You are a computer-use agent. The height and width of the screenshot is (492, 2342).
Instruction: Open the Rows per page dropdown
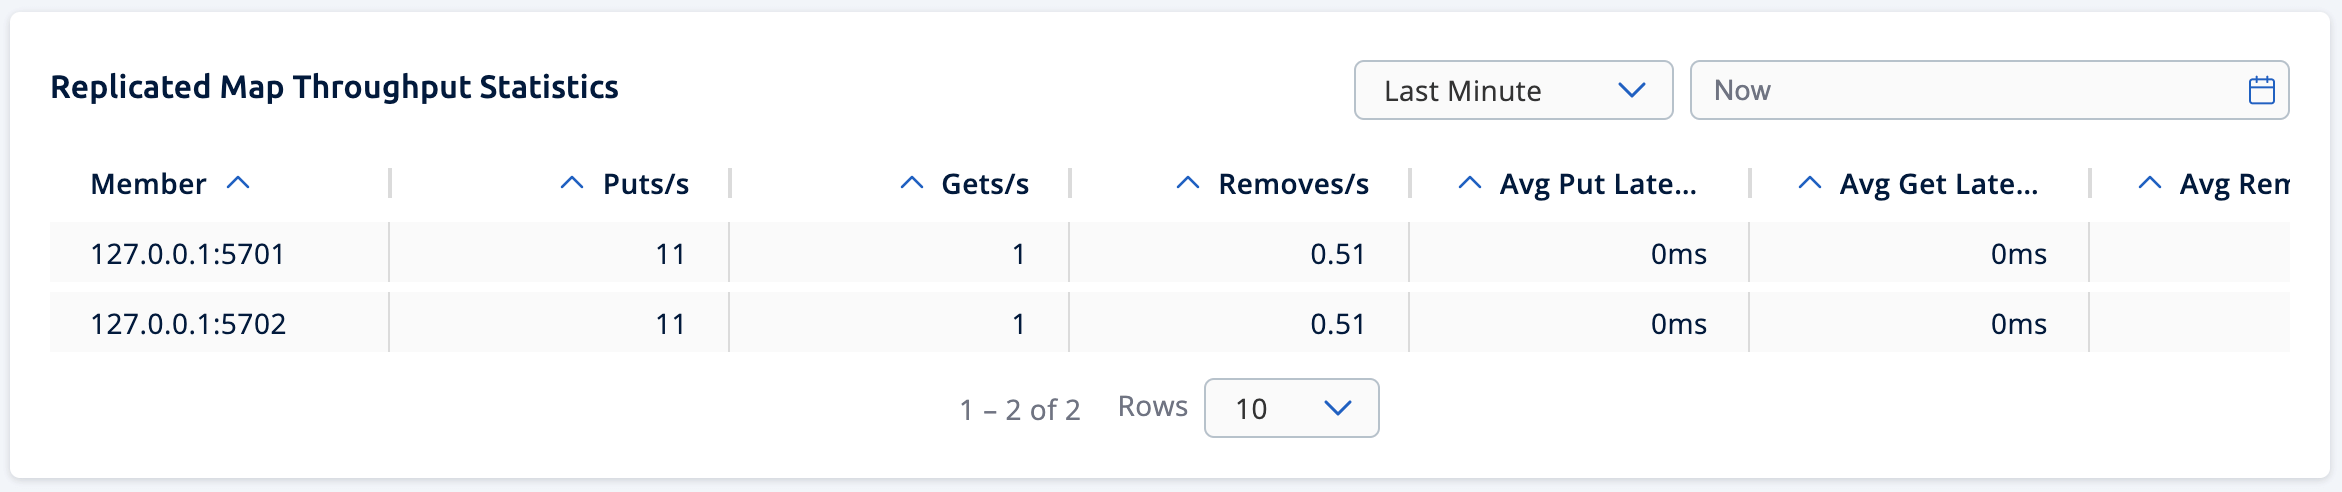pos(1291,408)
